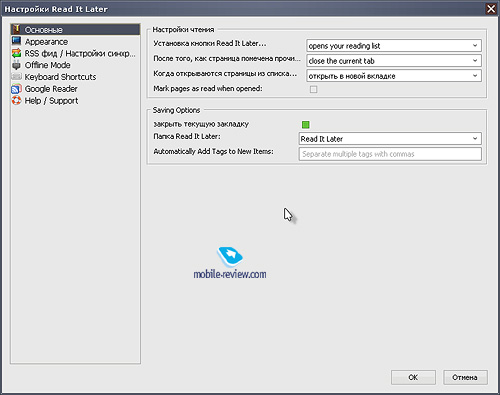Click the 'Папка Read It Later:' label

187,136
